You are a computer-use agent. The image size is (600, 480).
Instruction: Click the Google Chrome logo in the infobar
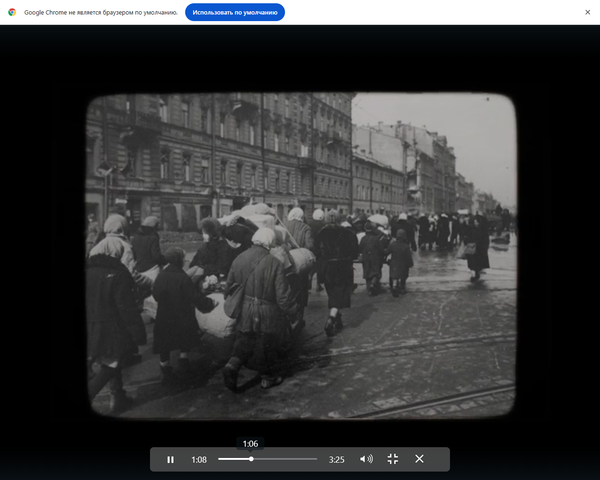(x=12, y=12)
